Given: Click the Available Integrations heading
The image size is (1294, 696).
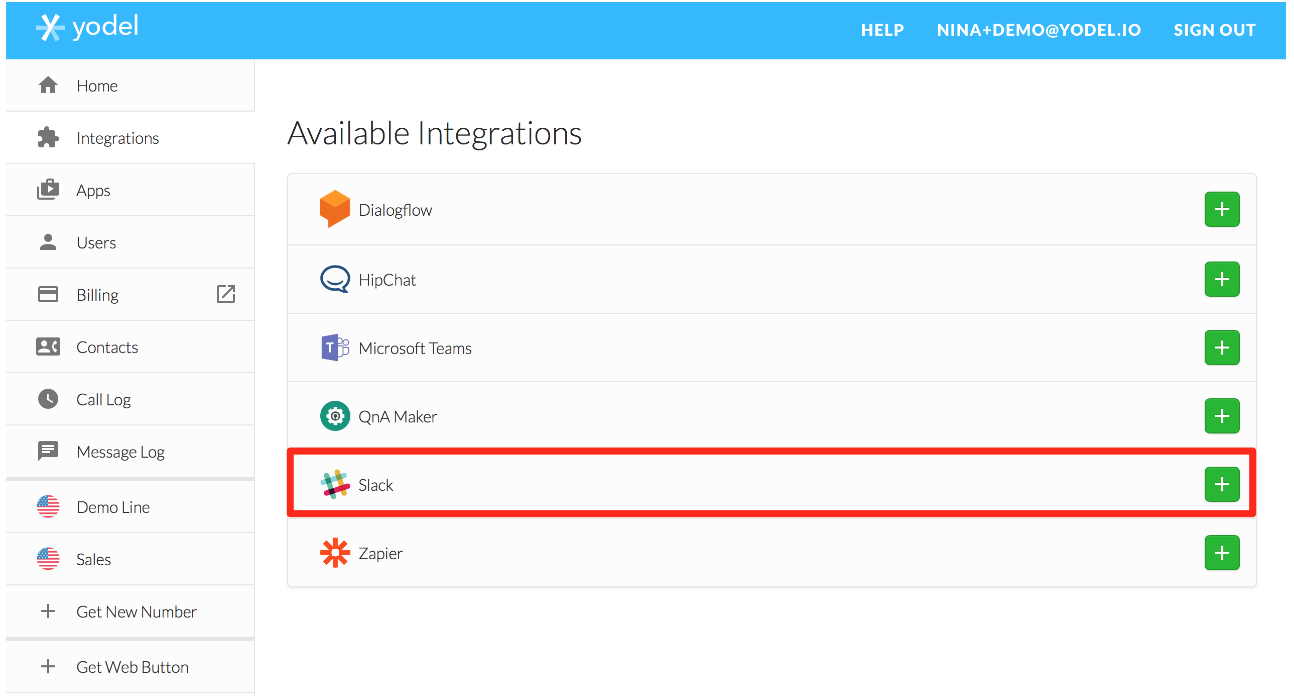Looking at the screenshot, I should (x=435, y=133).
